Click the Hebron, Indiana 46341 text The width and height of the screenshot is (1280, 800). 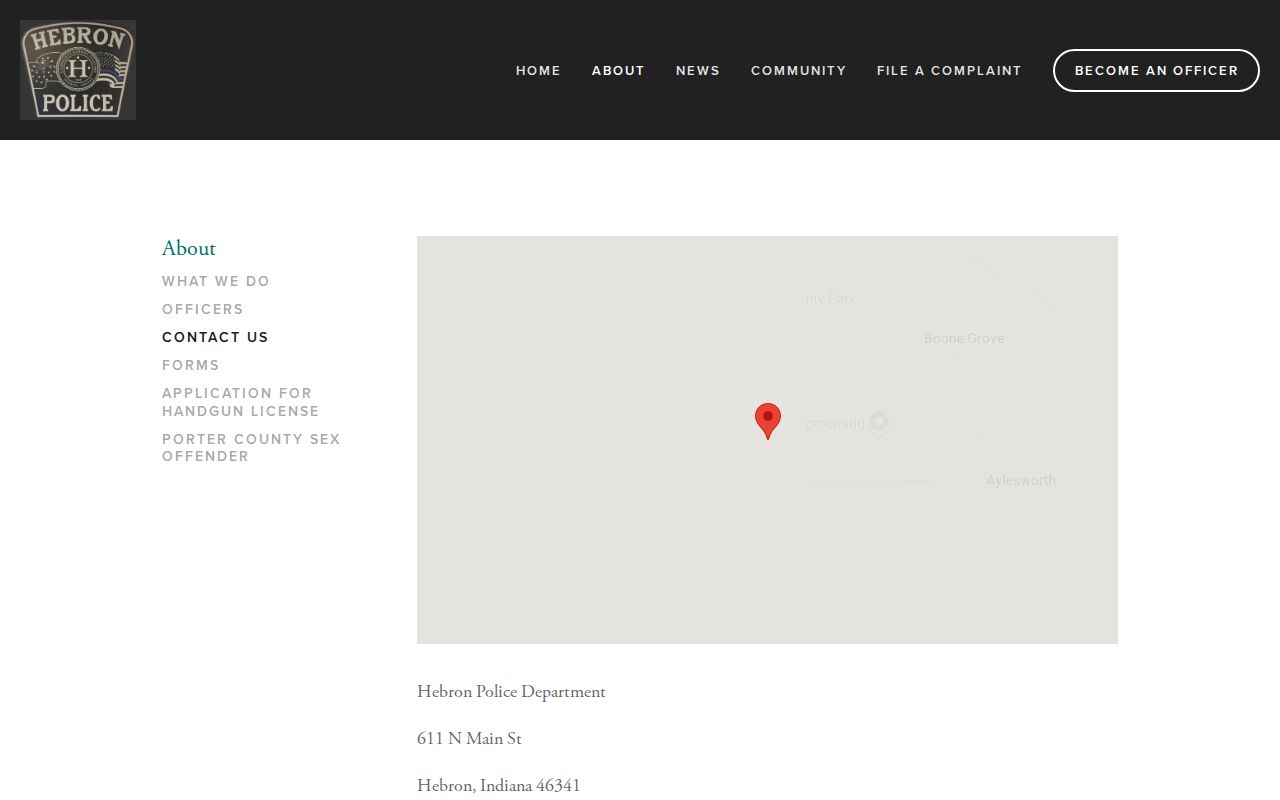[498, 786]
